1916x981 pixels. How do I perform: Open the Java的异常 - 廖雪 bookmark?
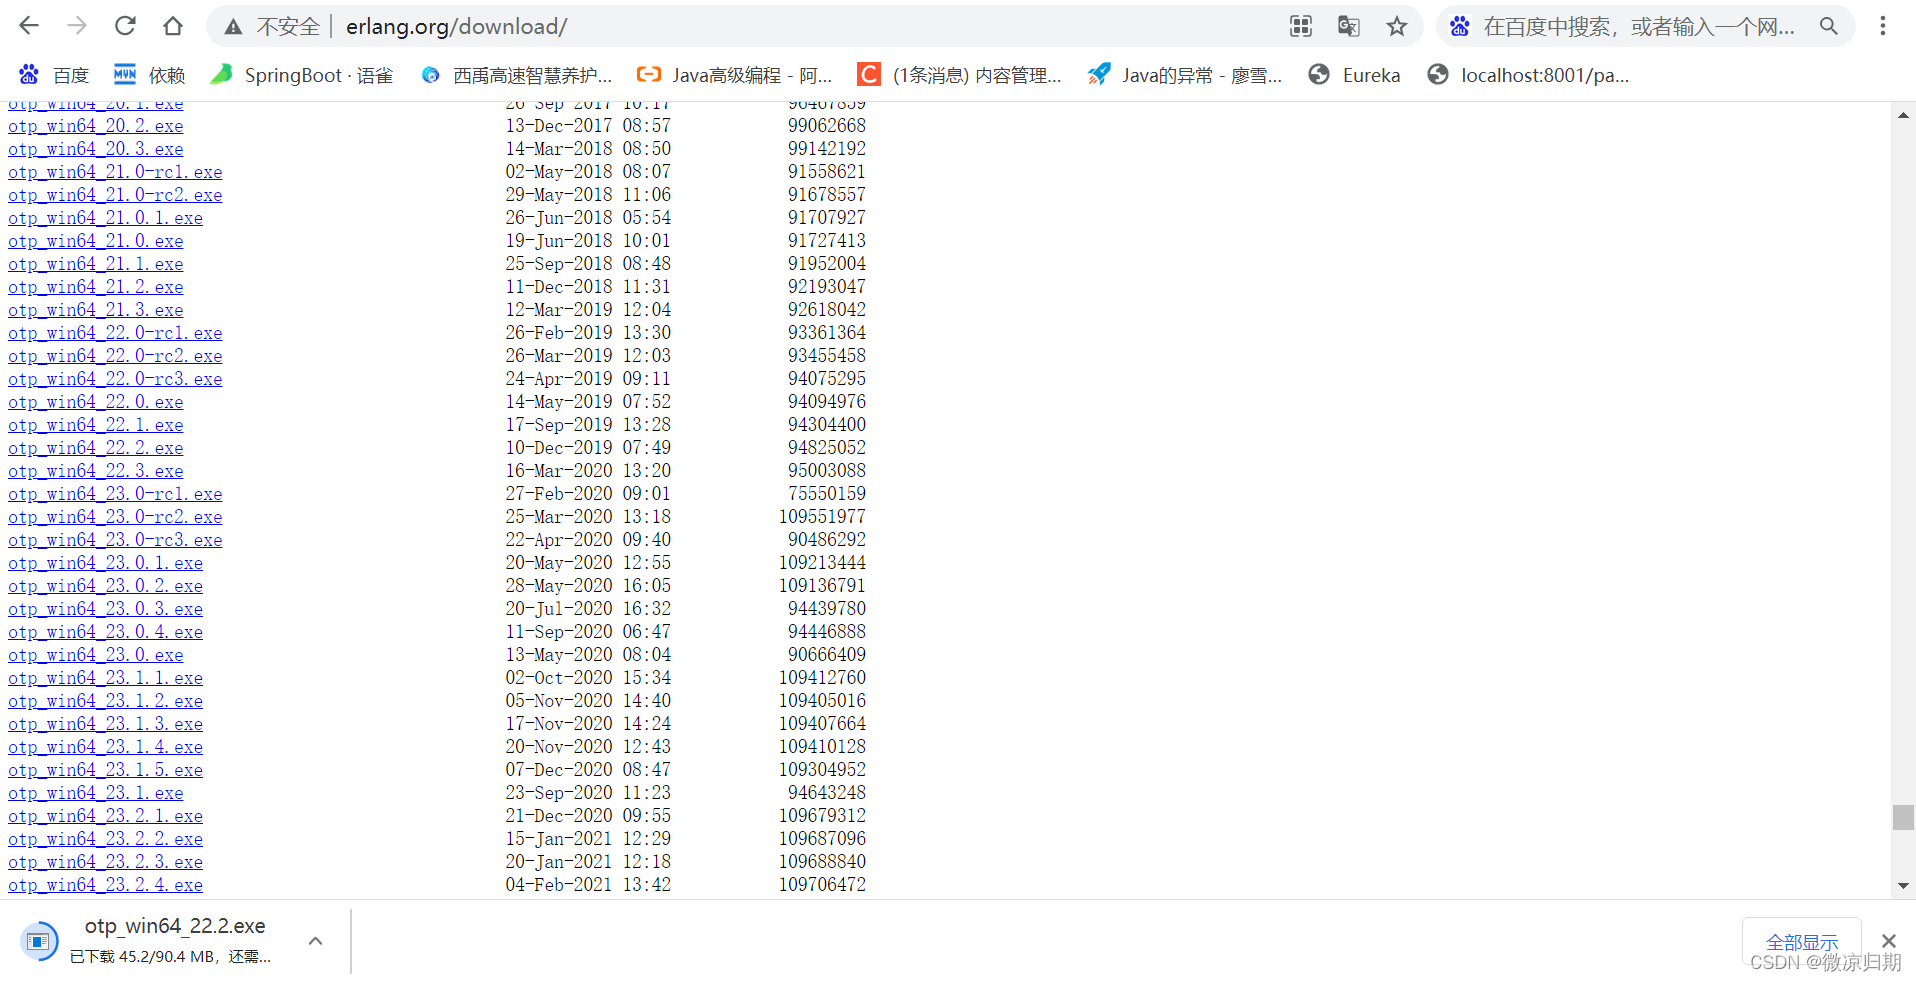point(1185,75)
